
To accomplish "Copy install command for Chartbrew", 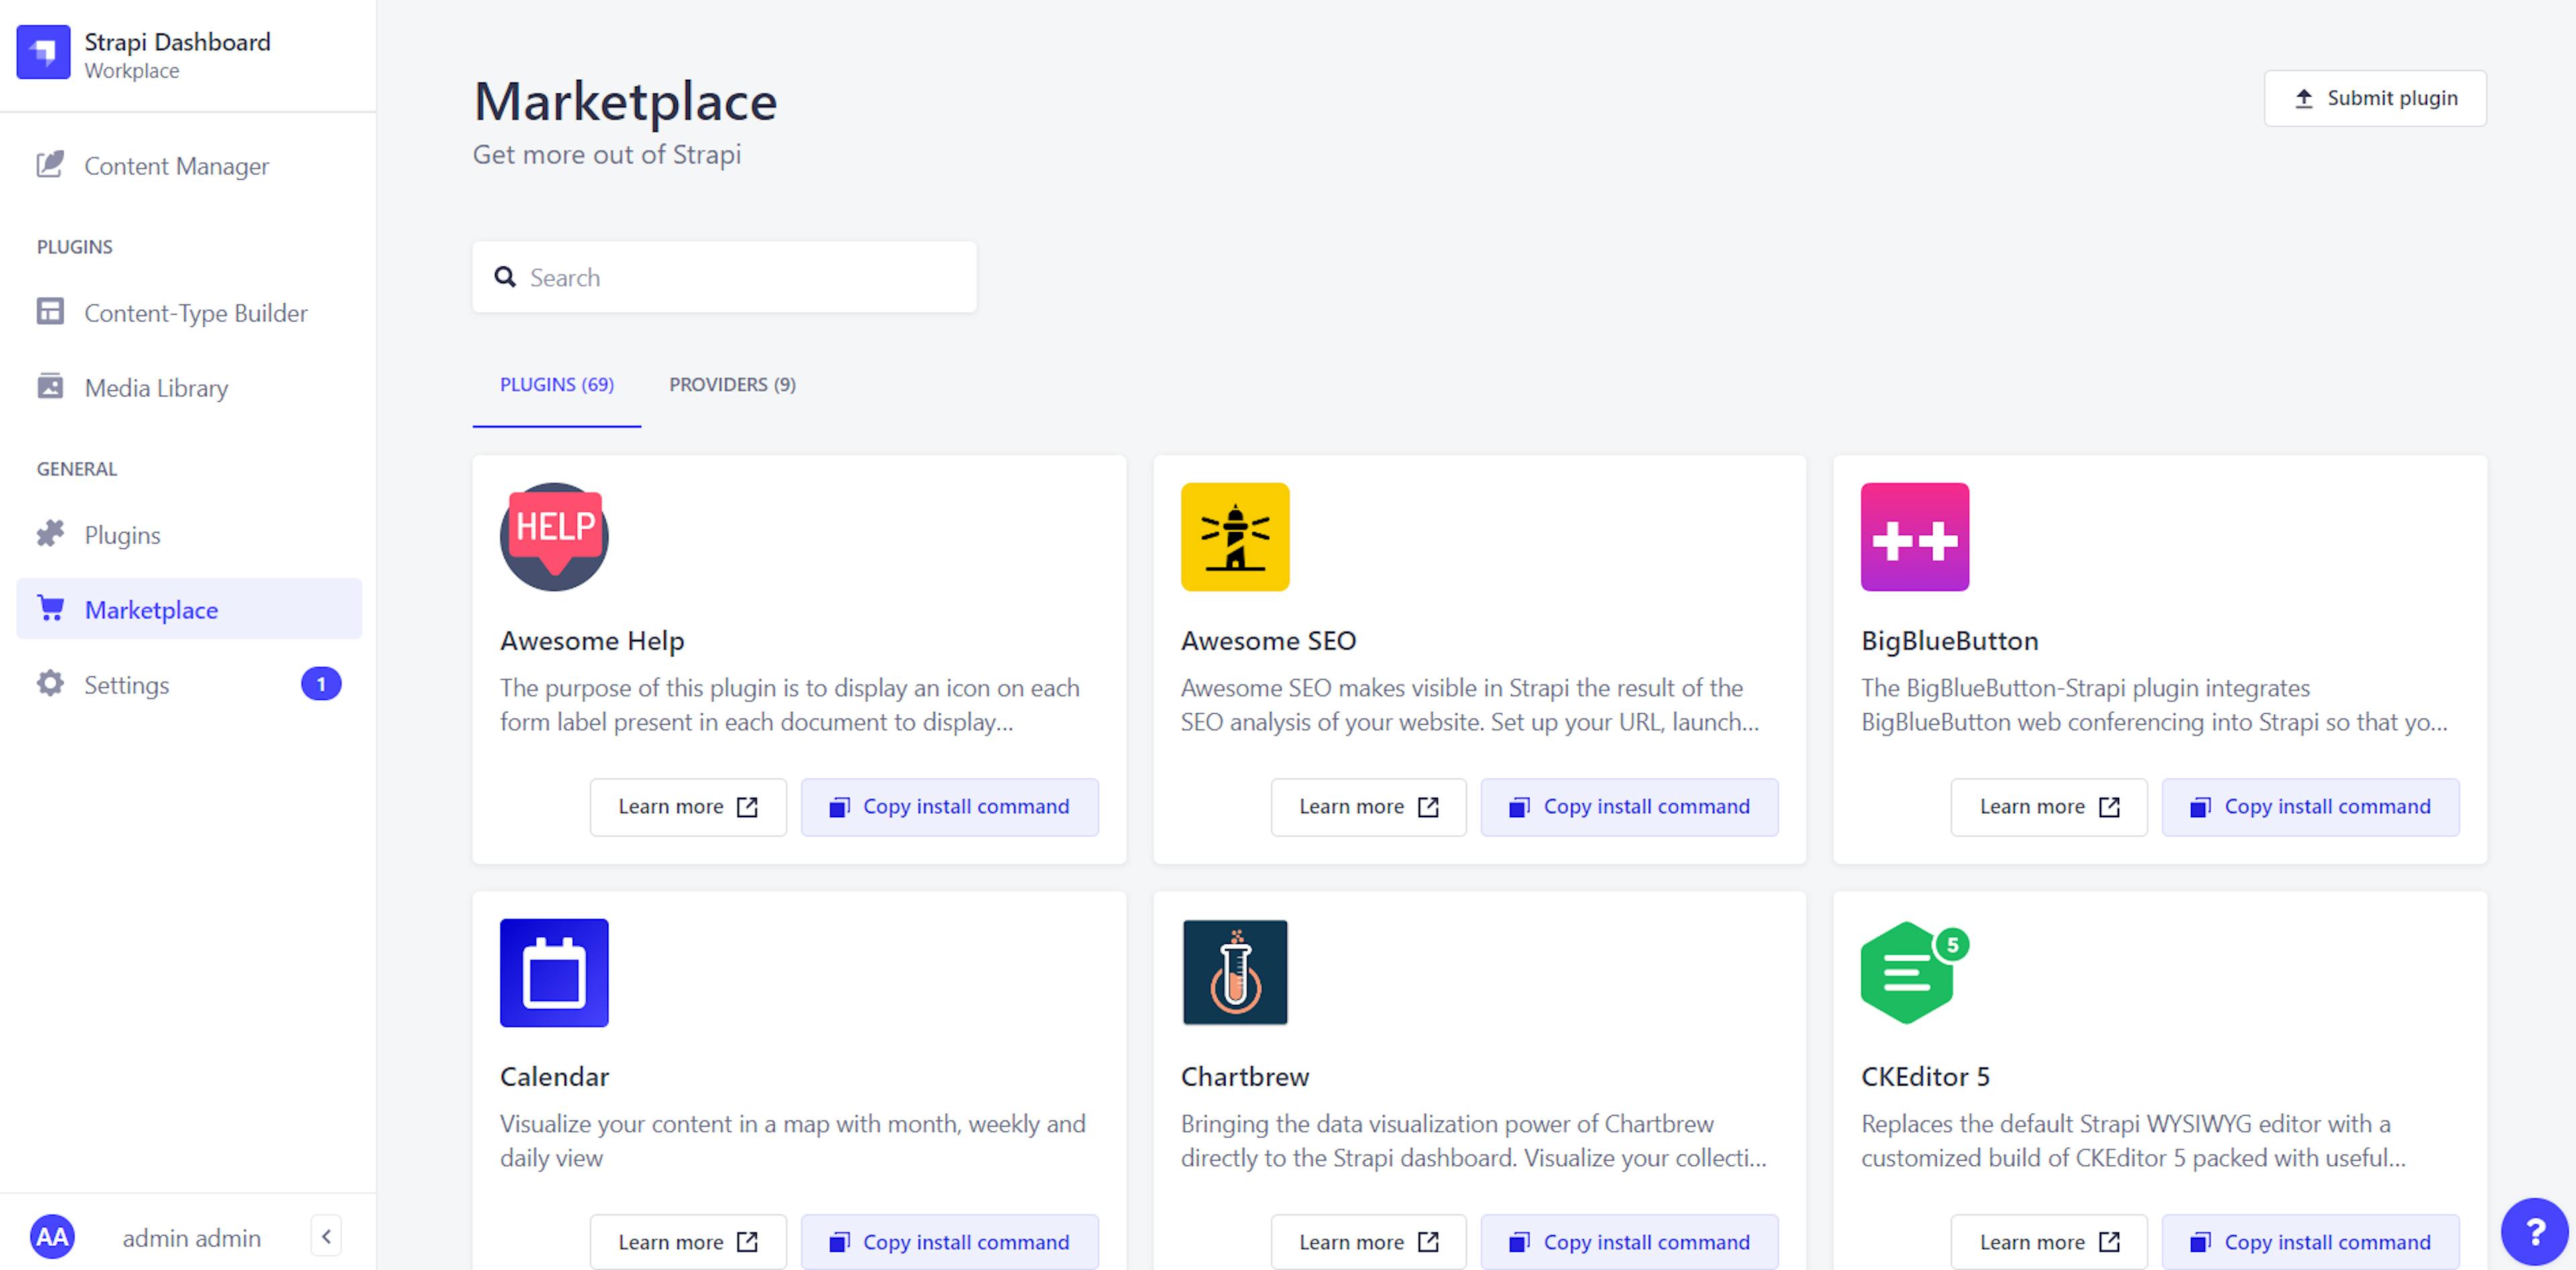I will click(x=1629, y=1242).
